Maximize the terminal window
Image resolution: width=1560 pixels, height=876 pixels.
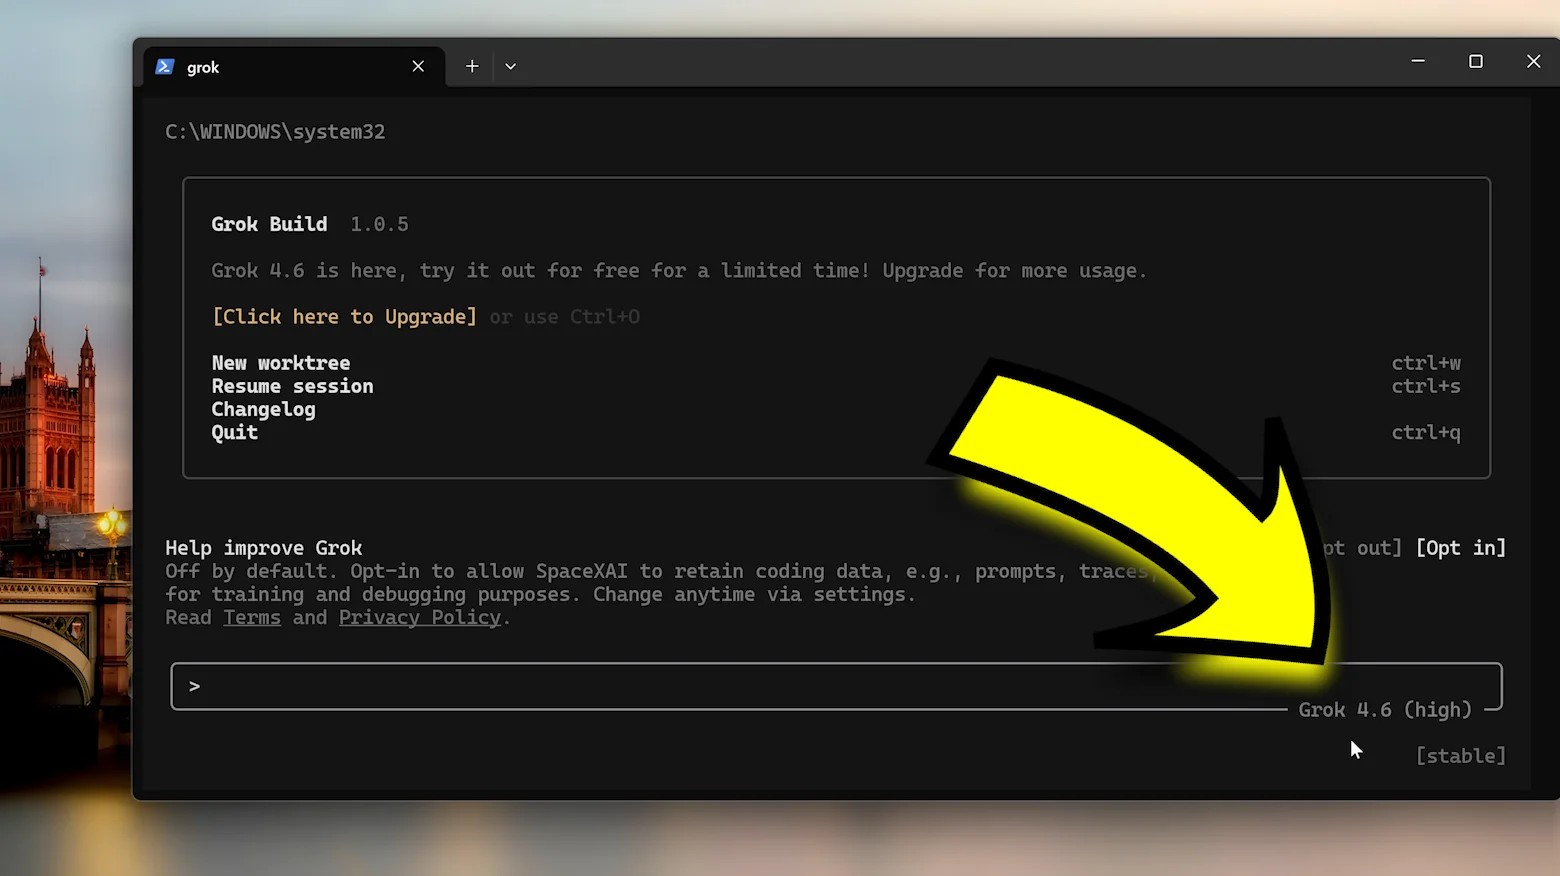pos(1475,61)
